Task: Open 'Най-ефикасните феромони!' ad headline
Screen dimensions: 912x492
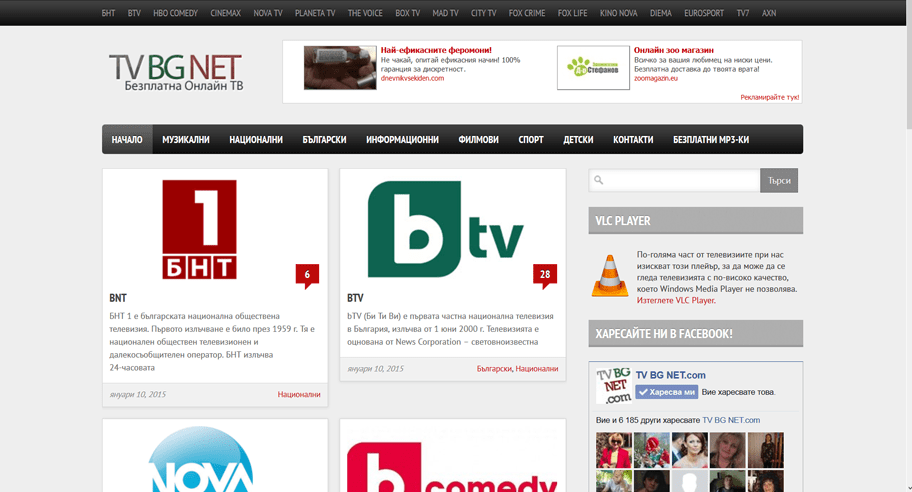Action: coord(436,50)
